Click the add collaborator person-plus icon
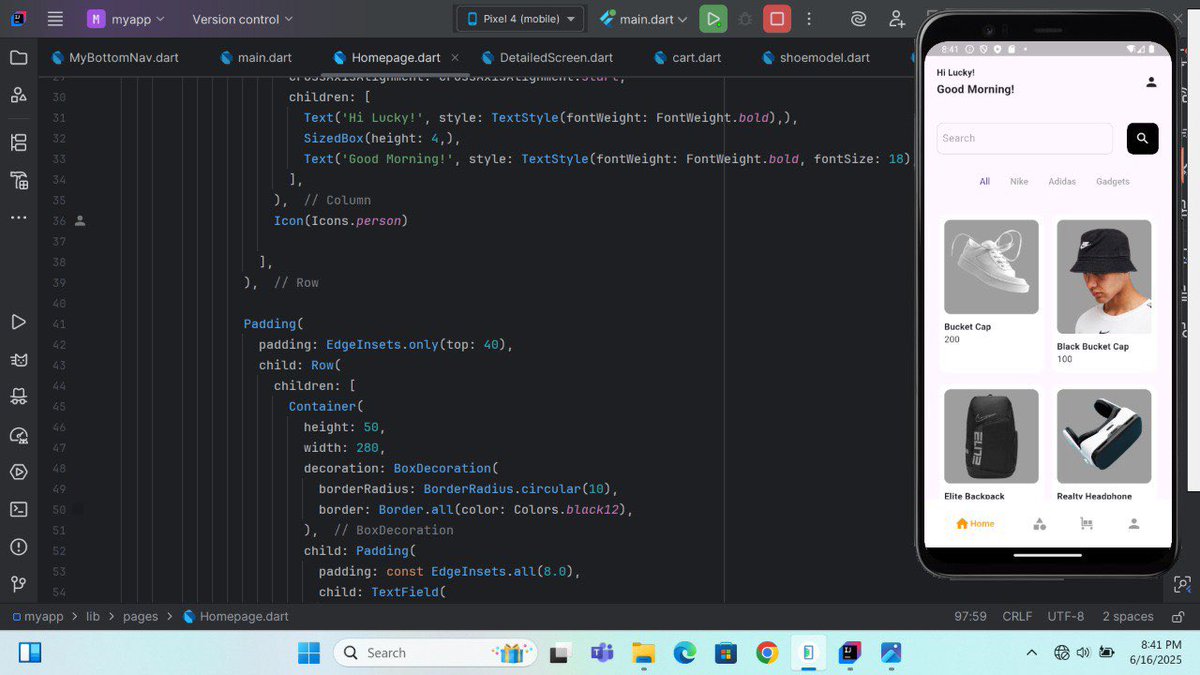The width and height of the screenshot is (1200, 675). (896, 19)
